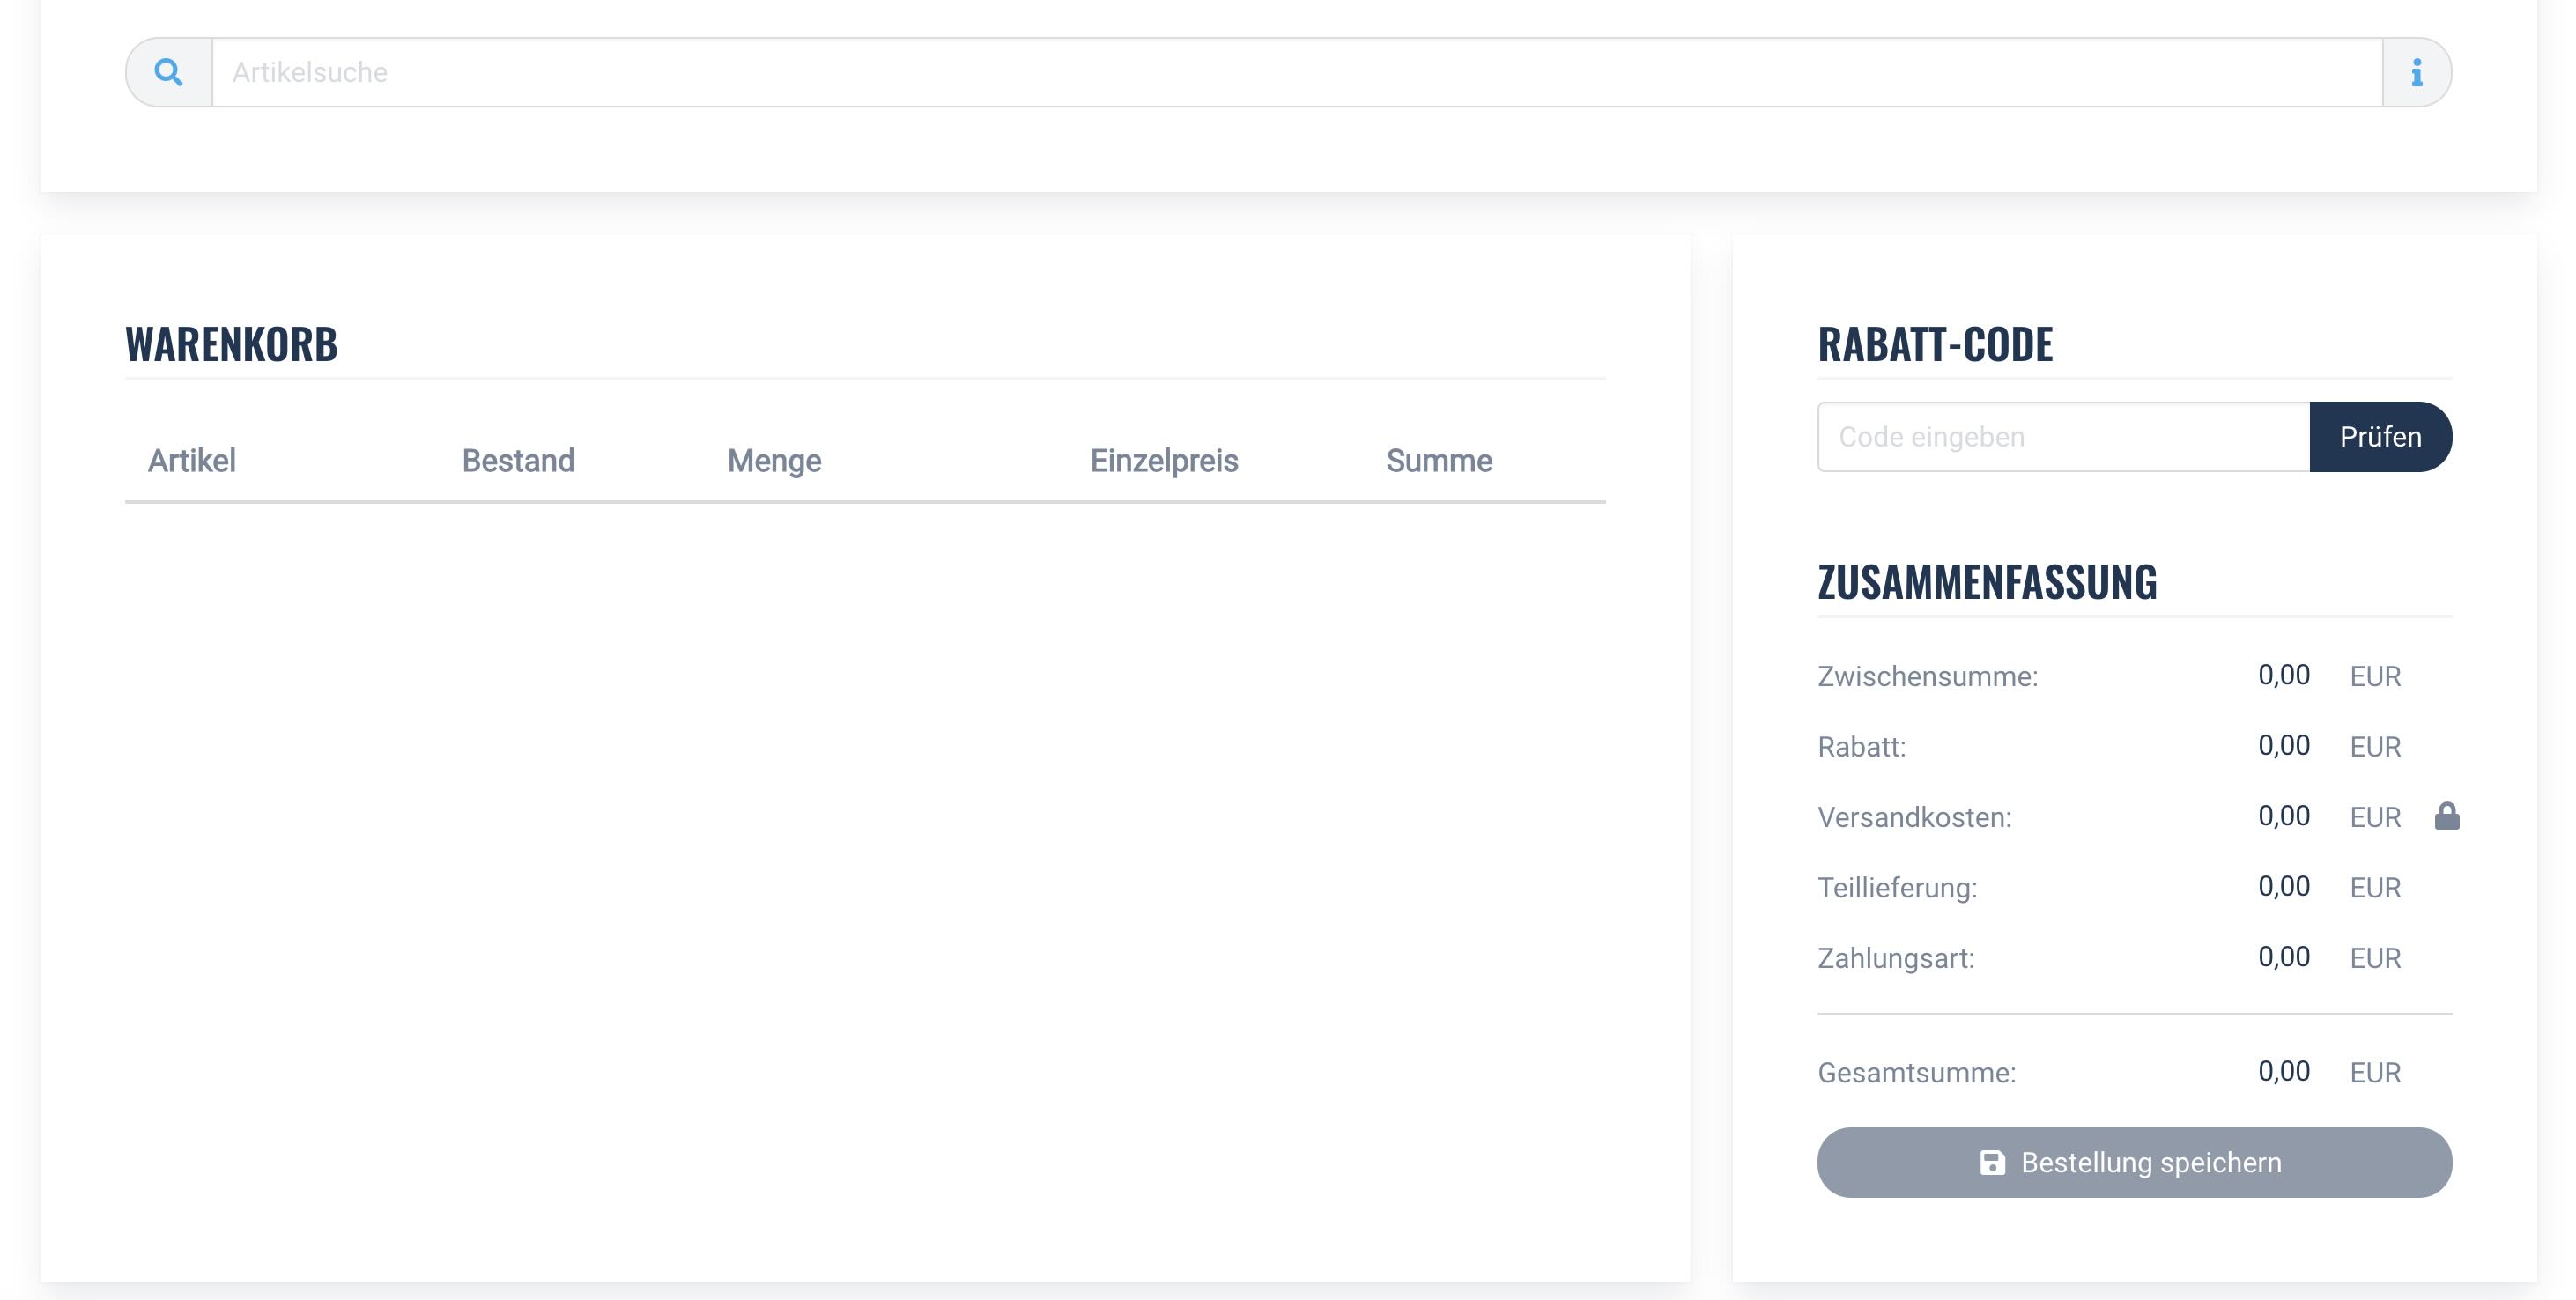This screenshot has width=2576, height=1300.
Task: Click the Warenkorb section heading
Action: click(x=231, y=344)
